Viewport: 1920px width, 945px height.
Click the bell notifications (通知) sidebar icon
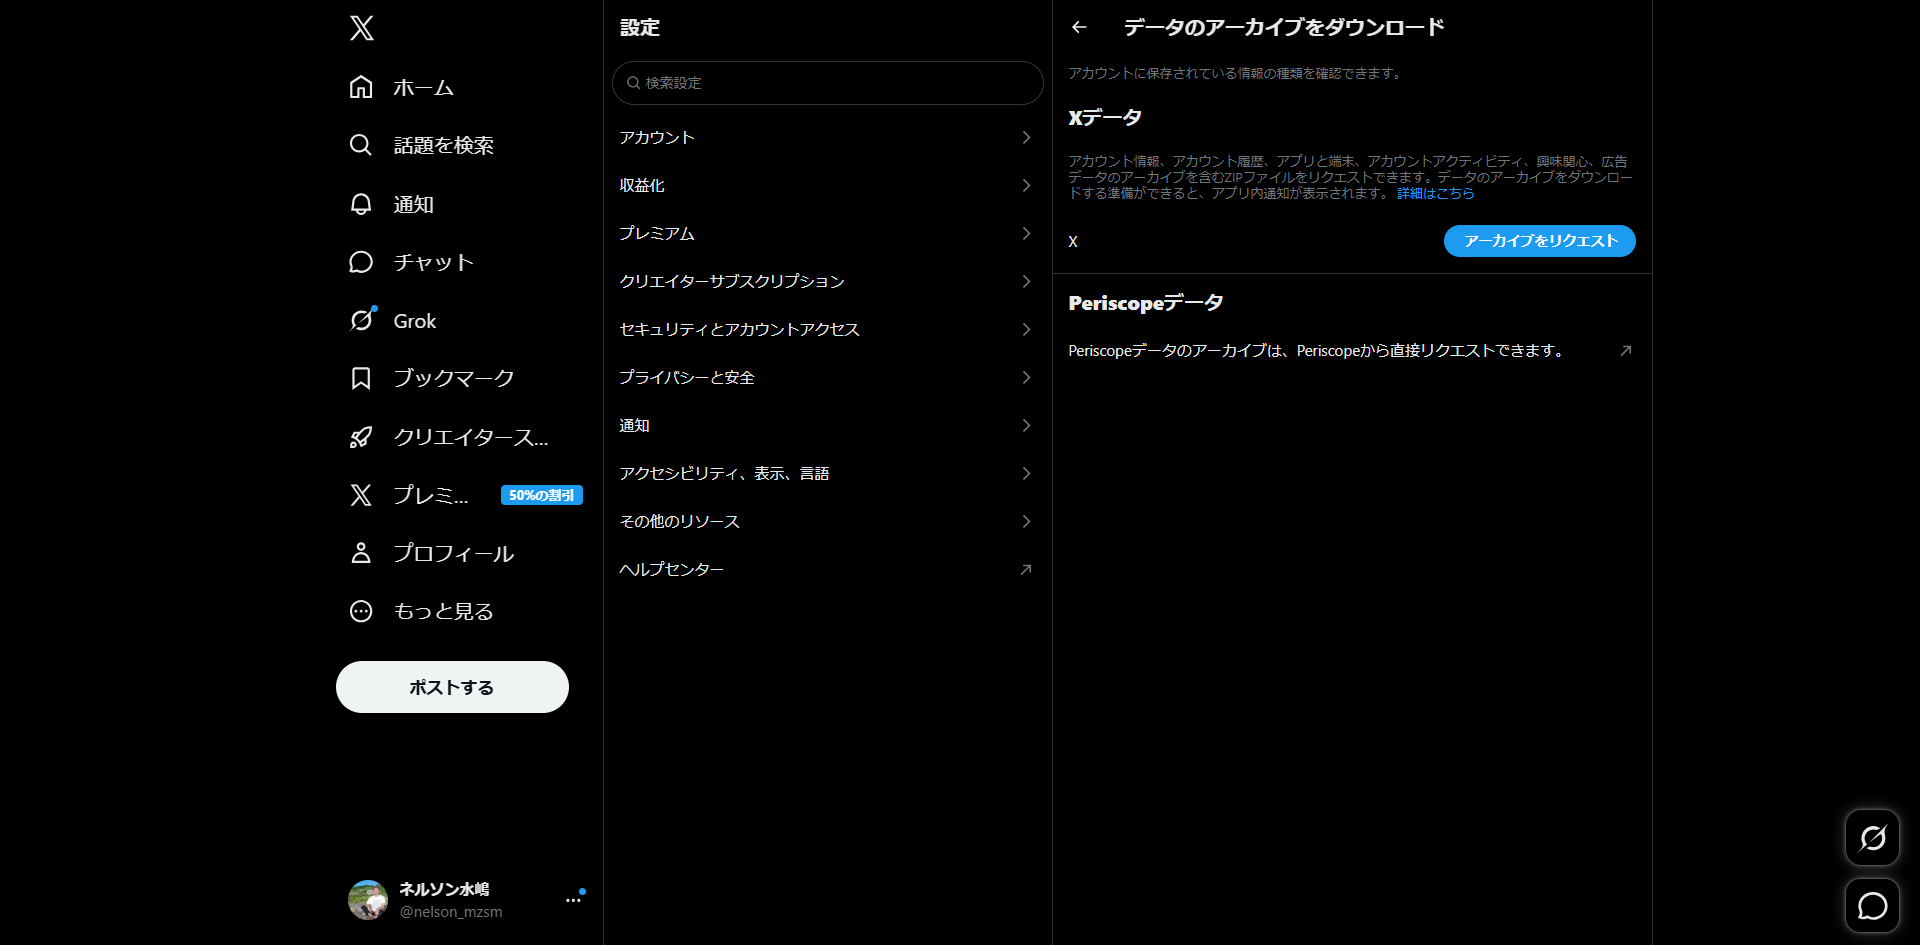[361, 204]
